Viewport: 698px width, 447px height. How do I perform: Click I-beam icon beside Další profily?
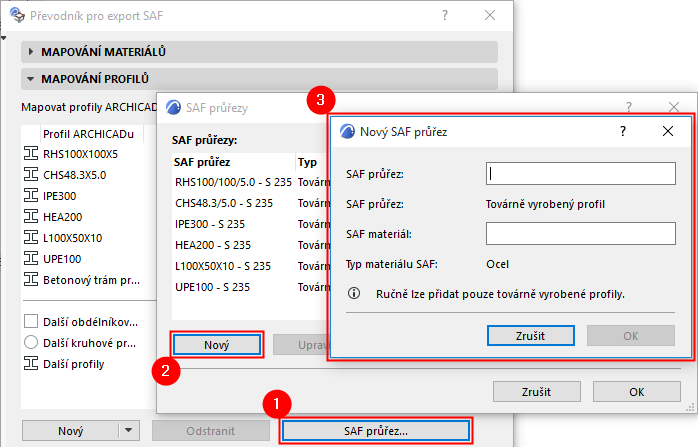click(x=31, y=364)
